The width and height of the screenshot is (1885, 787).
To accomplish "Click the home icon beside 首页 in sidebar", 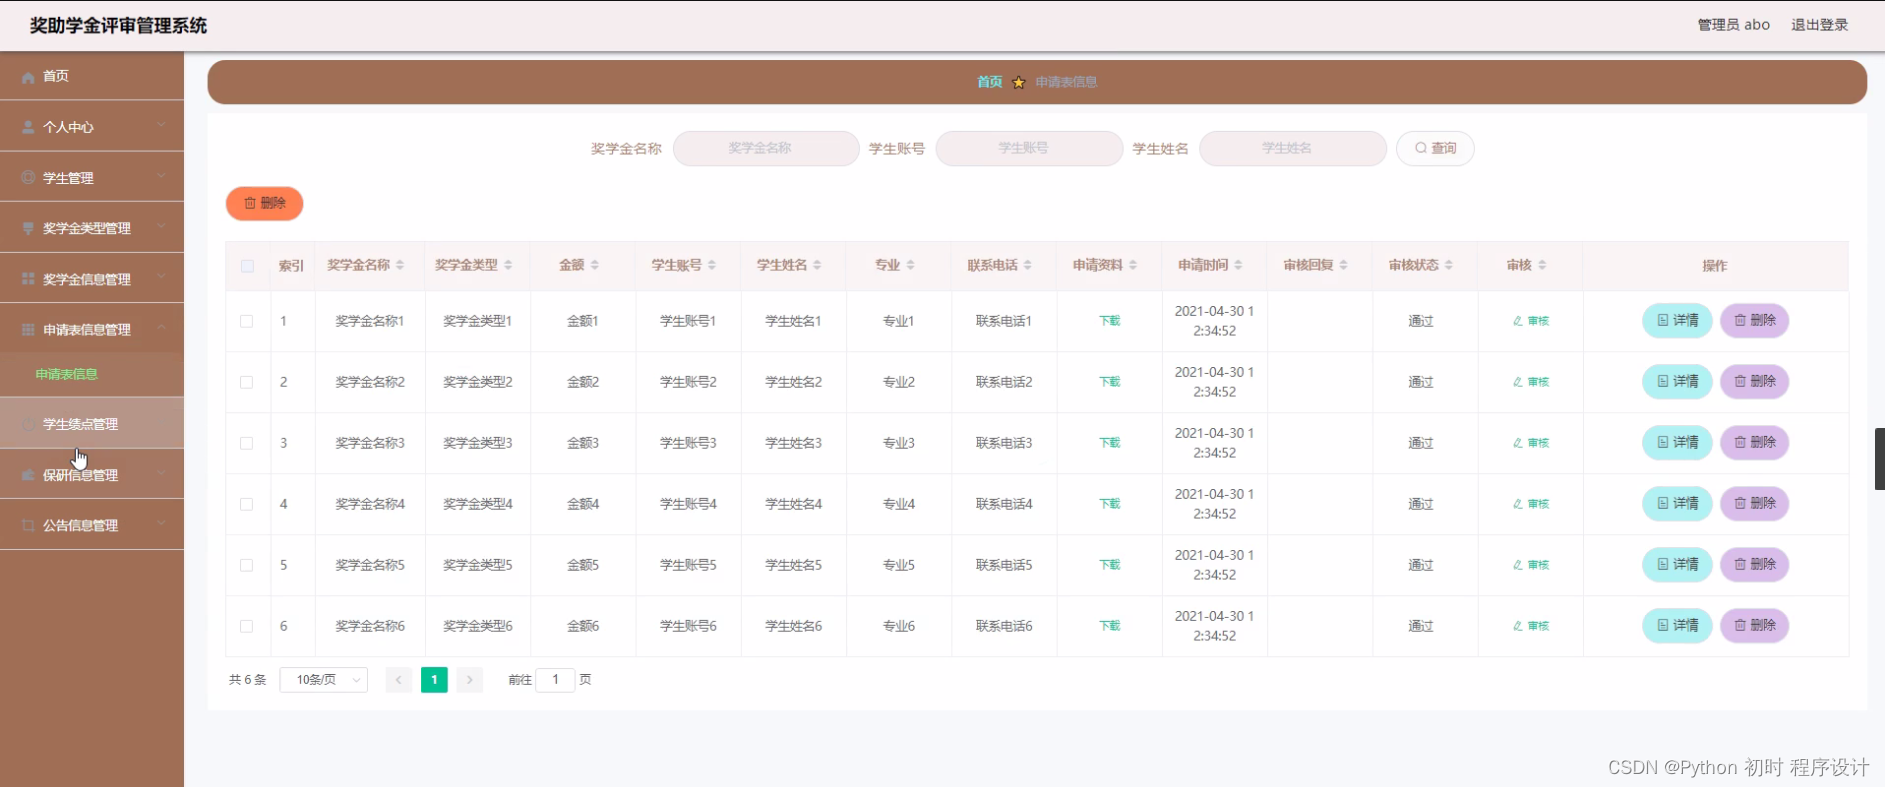I will (x=28, y=77).
